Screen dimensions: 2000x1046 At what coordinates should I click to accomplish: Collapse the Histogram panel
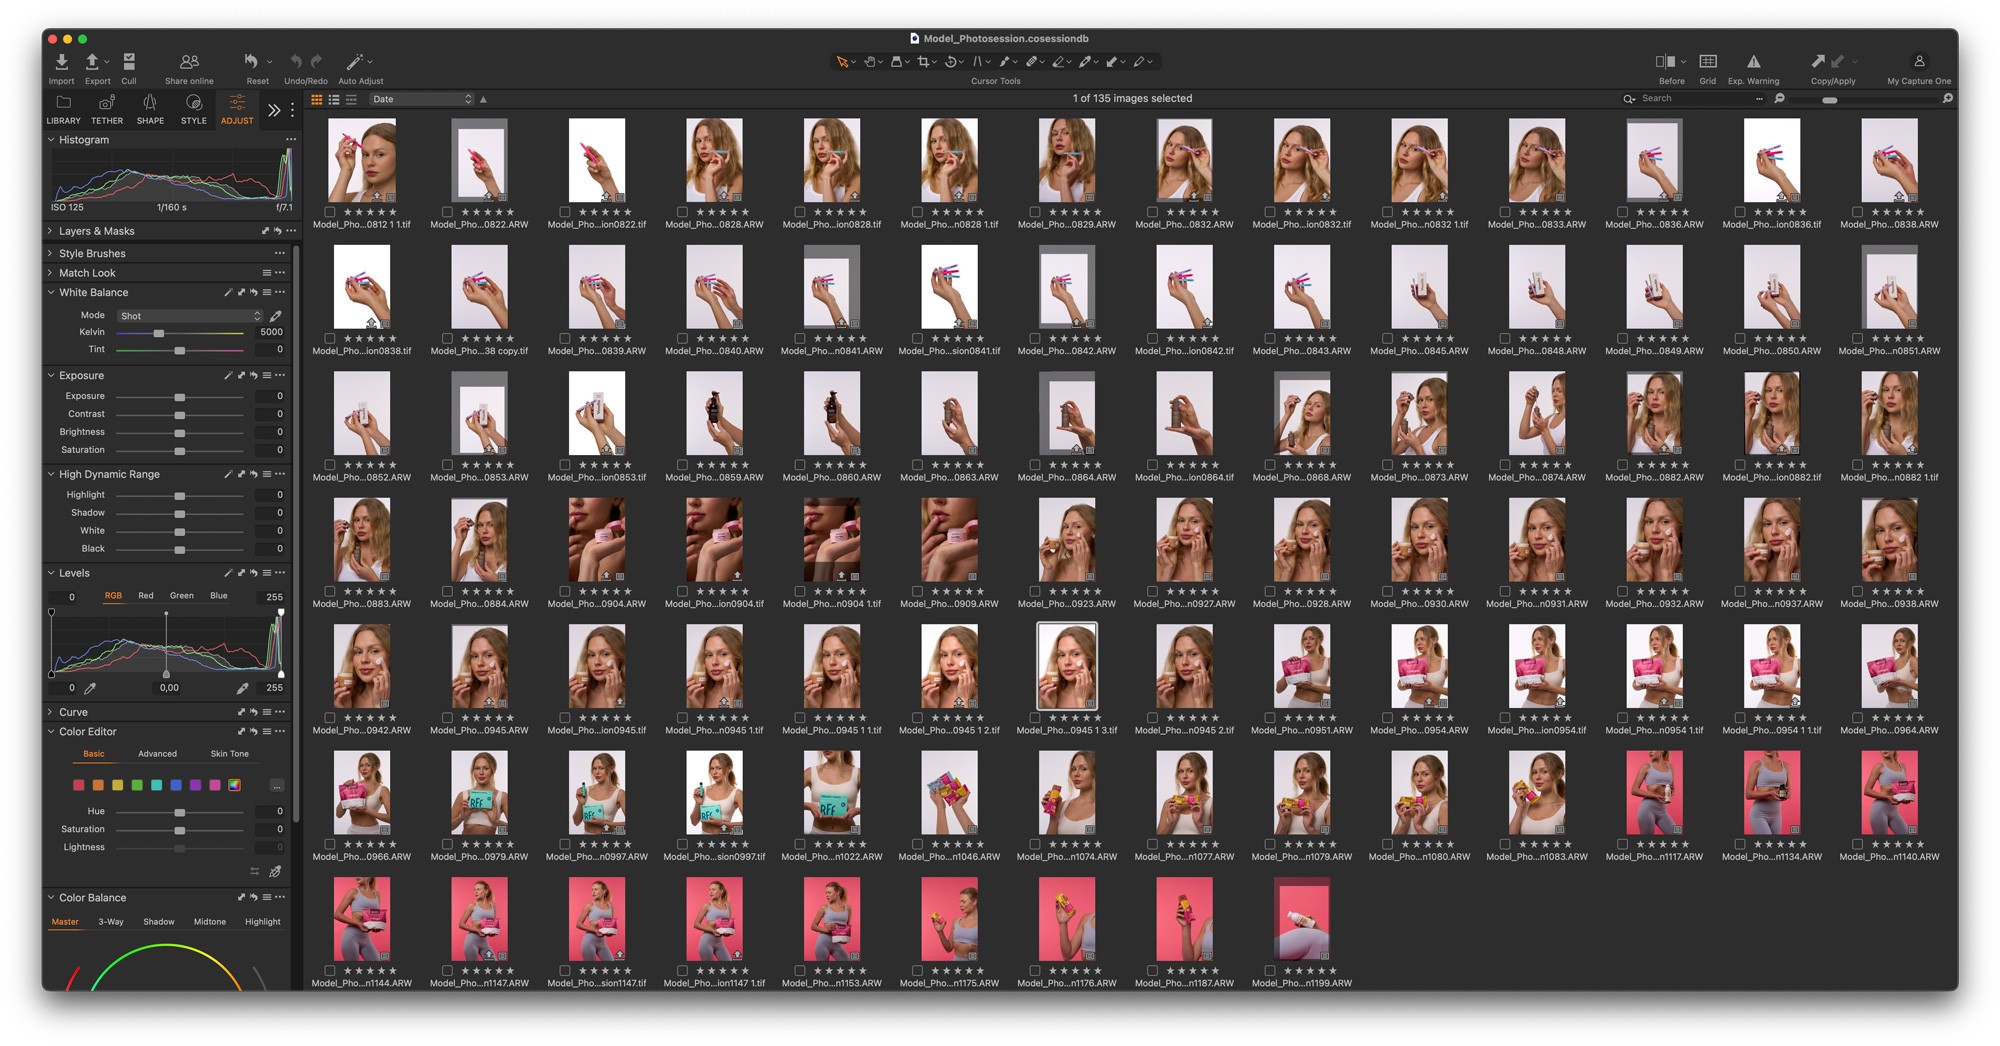(x=51, y=140)
